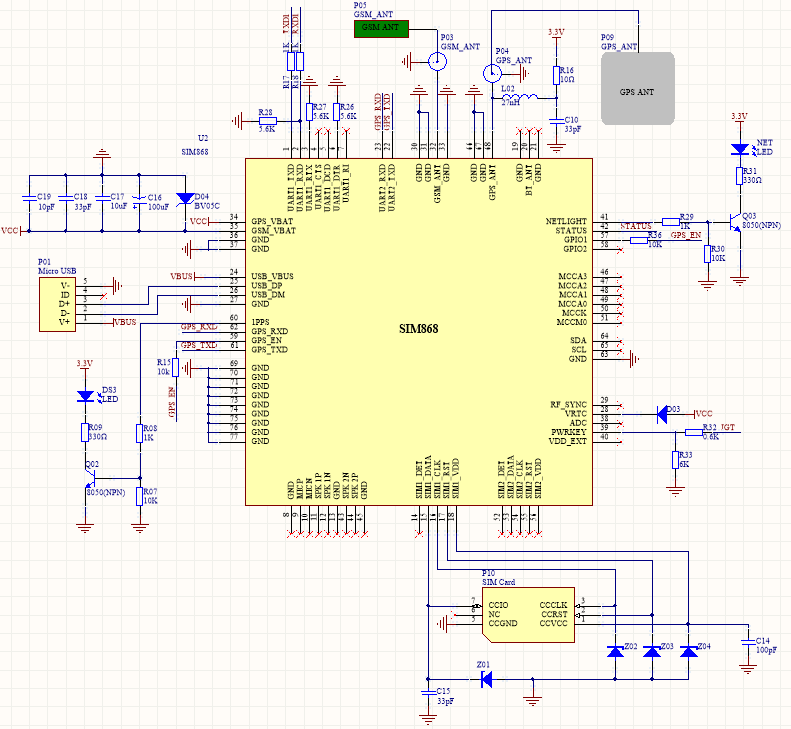Select the P10 SIM Card holder component
Viewport: 791px width, 729px height.
point(528,614)
